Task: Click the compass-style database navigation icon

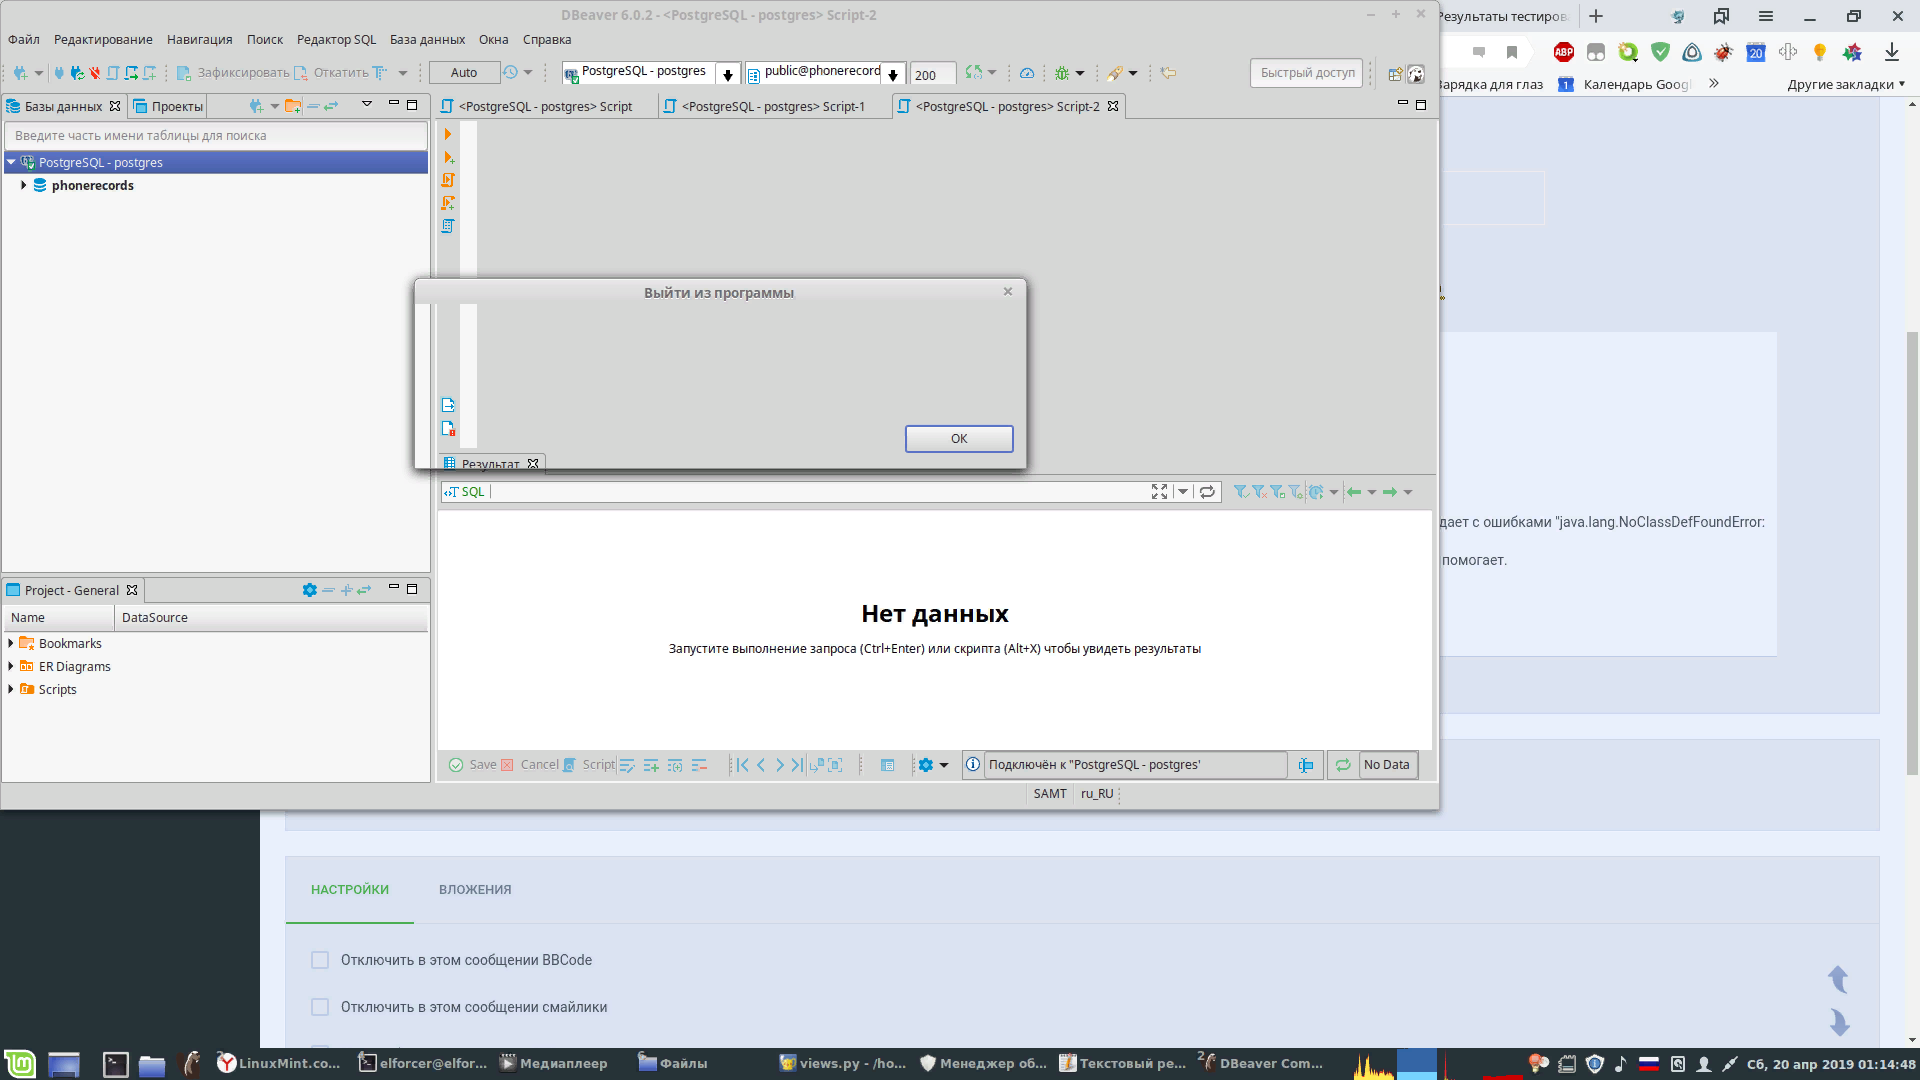Action: click(1029, 72)
